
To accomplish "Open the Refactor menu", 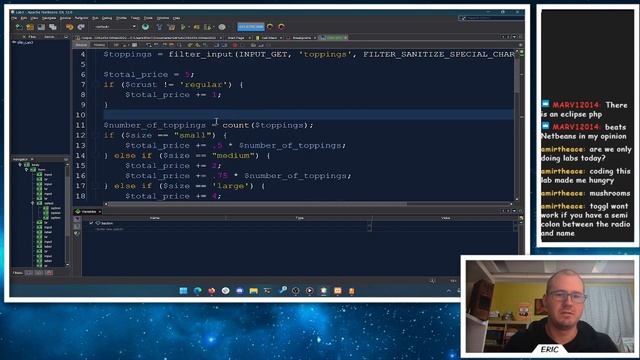I will coord(81,18).
